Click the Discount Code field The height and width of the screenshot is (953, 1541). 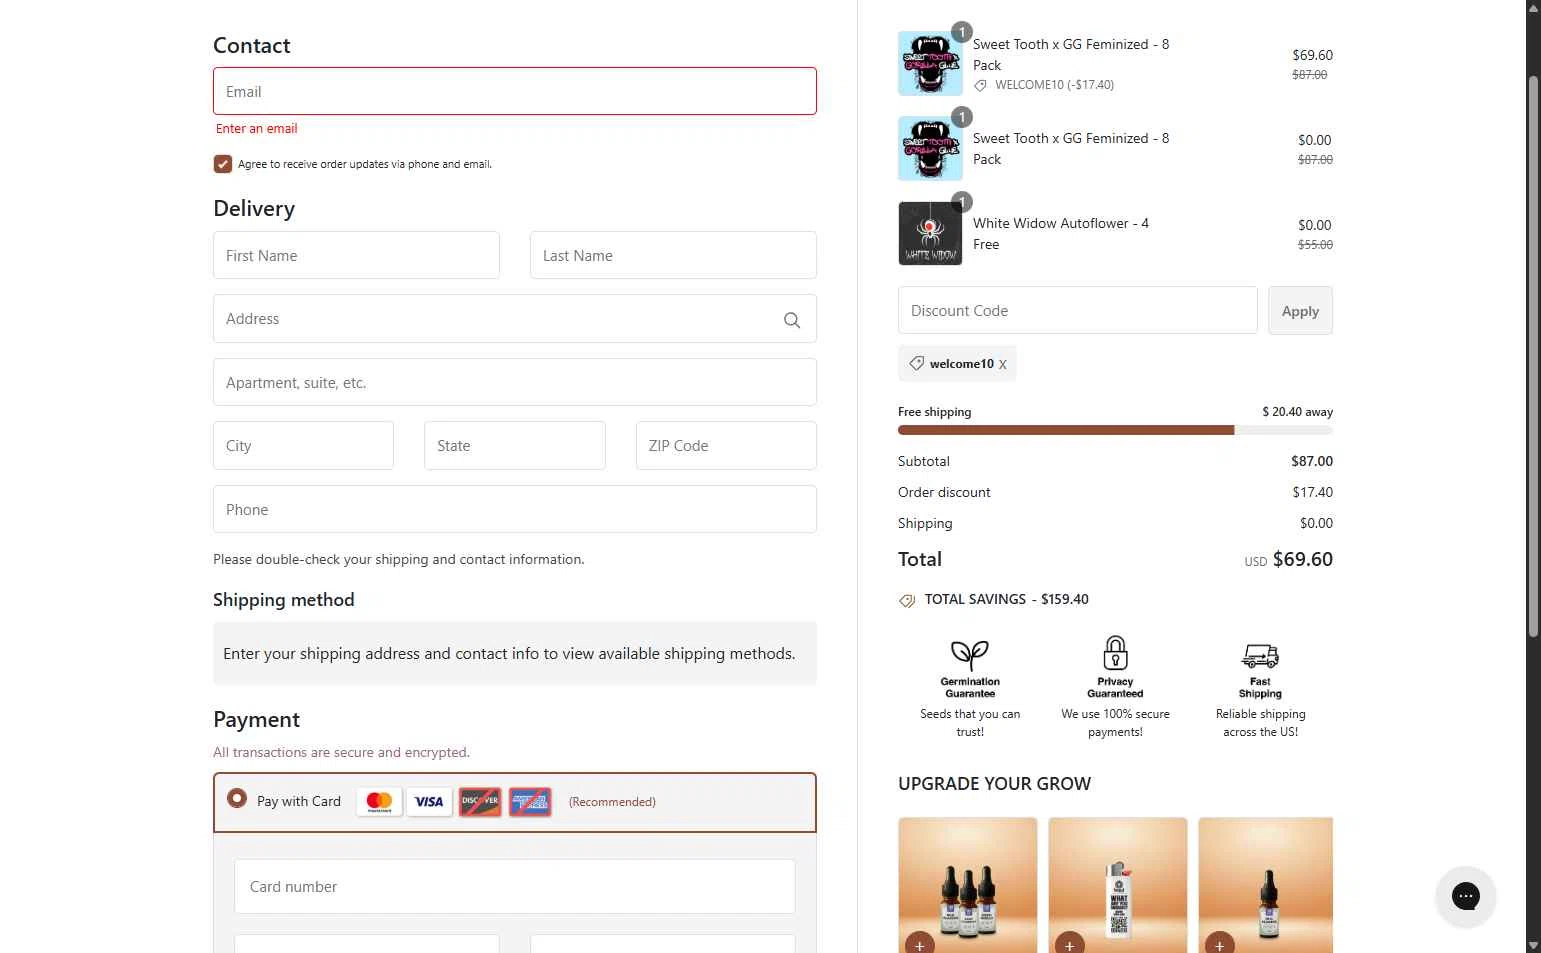pyautogui.click(x=1077, y=310)
